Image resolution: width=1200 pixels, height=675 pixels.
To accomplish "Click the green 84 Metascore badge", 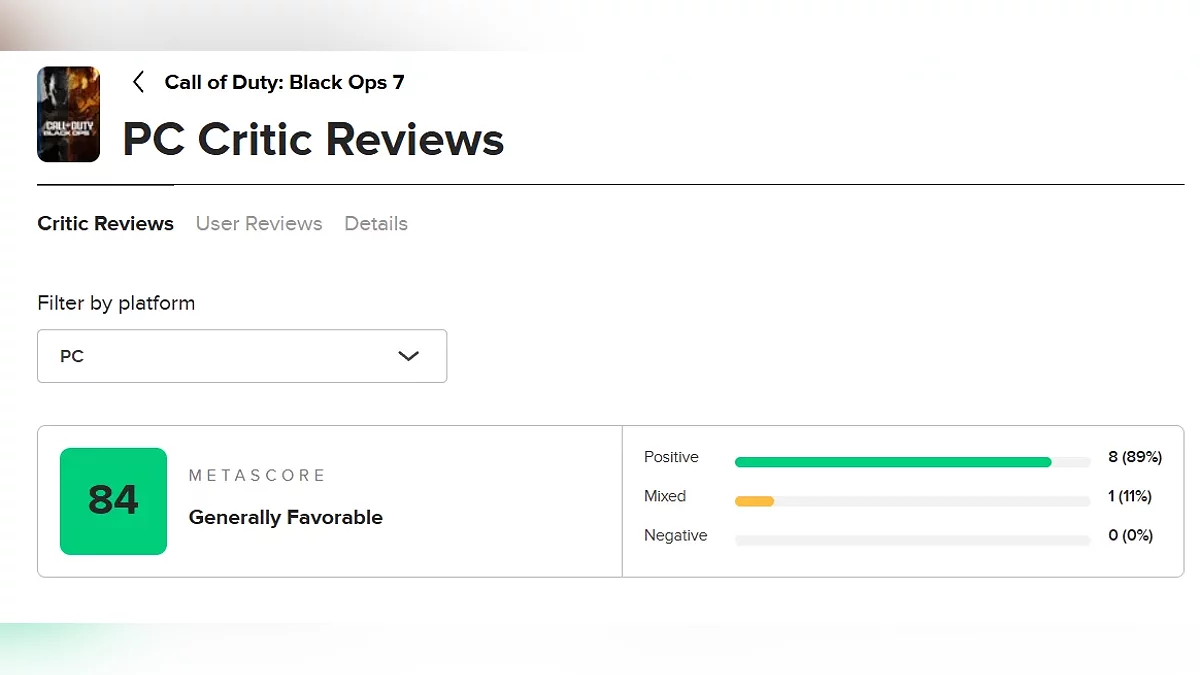I will tap(113, 501).
